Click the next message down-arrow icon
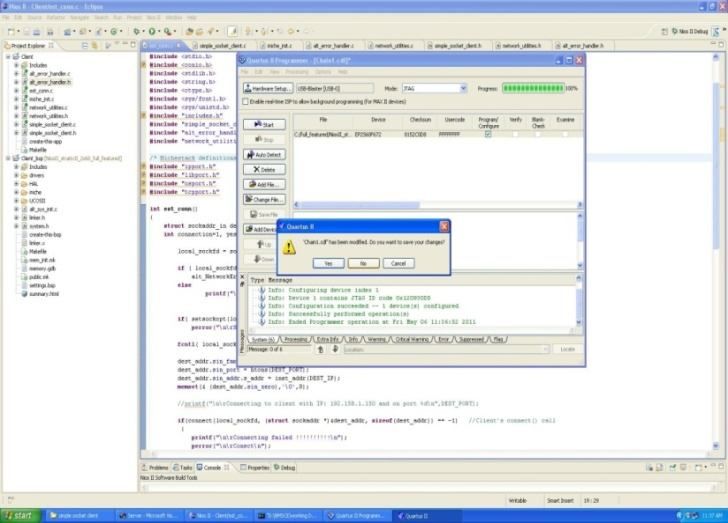This screenshot has height=523, width=728. [x=335, y=349]
